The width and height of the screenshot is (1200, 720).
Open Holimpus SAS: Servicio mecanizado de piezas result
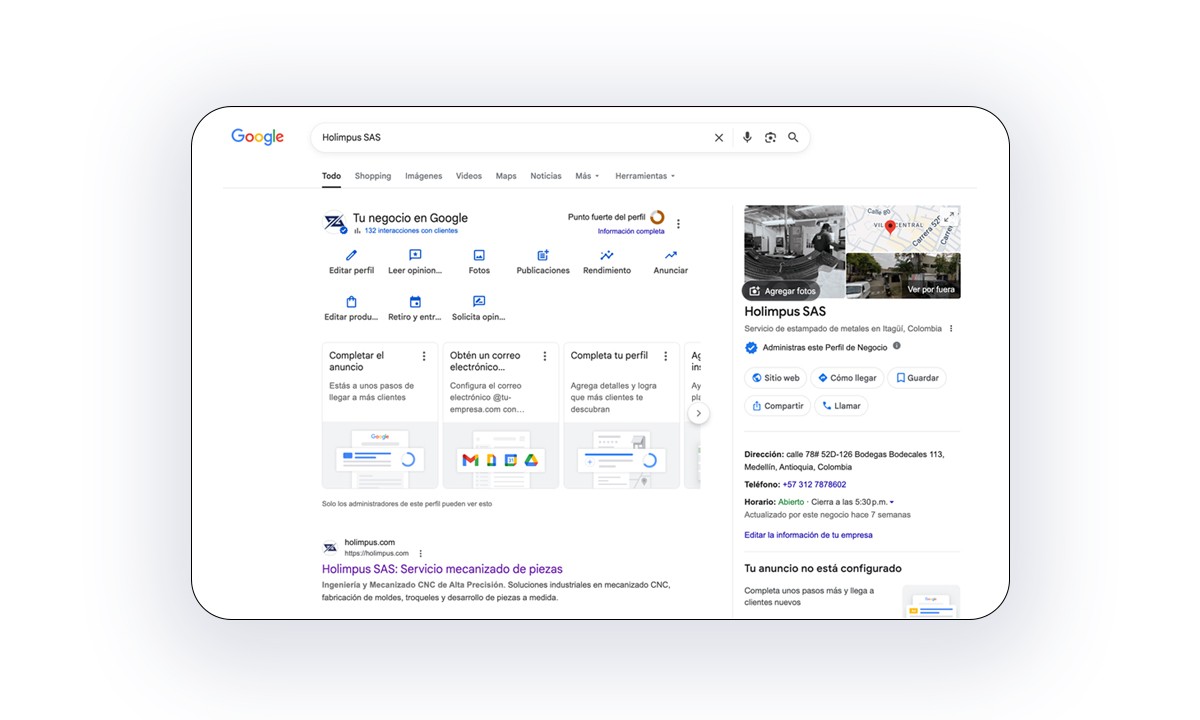(x=442, y=569)
